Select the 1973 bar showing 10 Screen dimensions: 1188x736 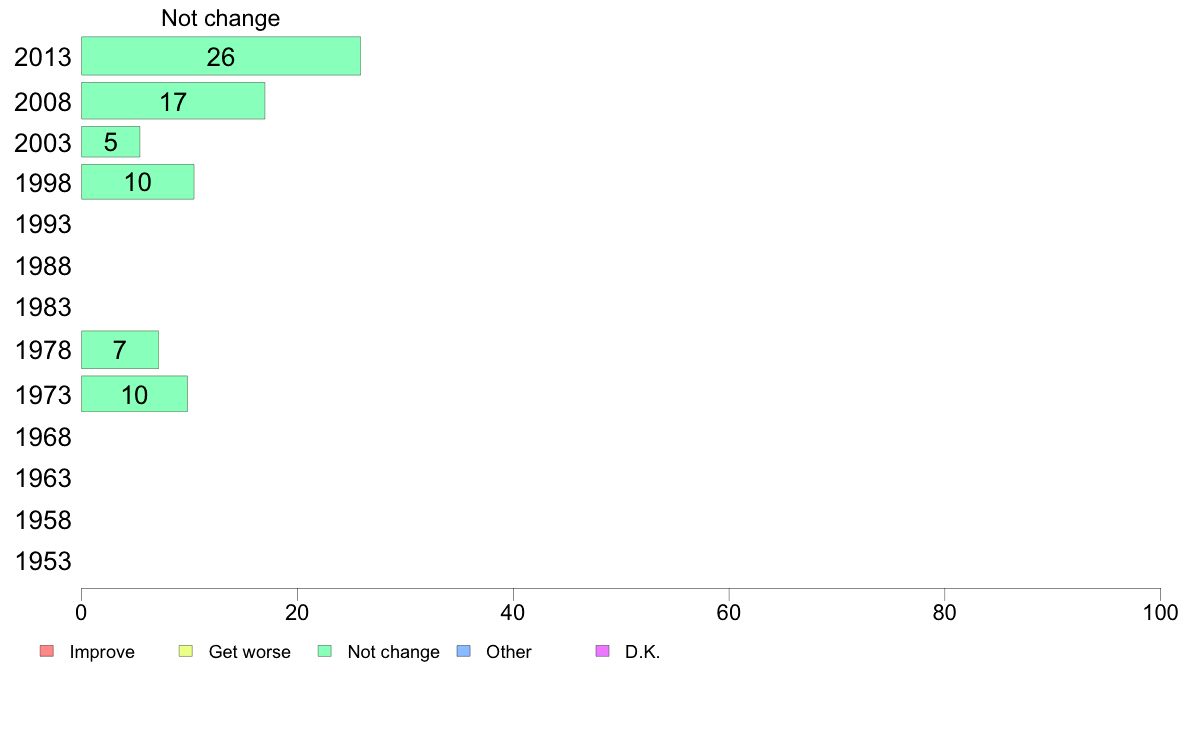point(135,394)
